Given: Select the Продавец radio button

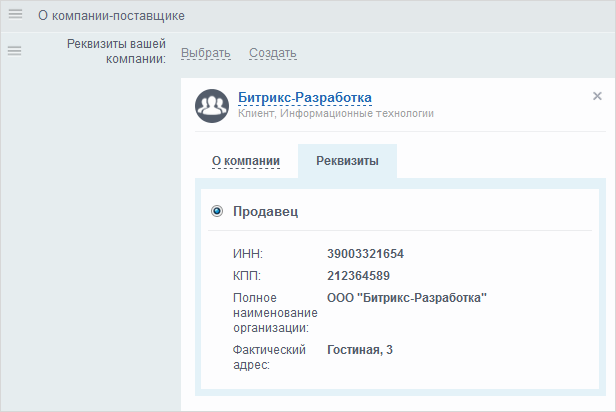Looking at the screenshot, I should 217,211.
